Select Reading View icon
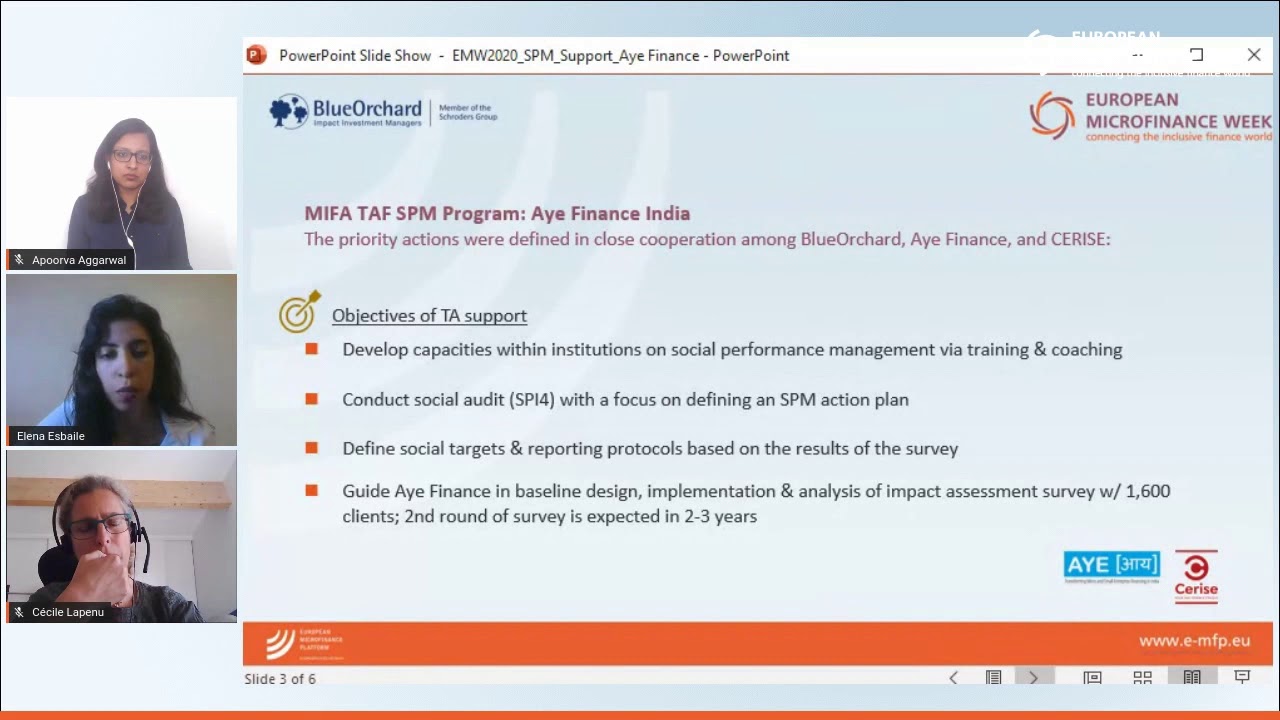 [1192, 678]
